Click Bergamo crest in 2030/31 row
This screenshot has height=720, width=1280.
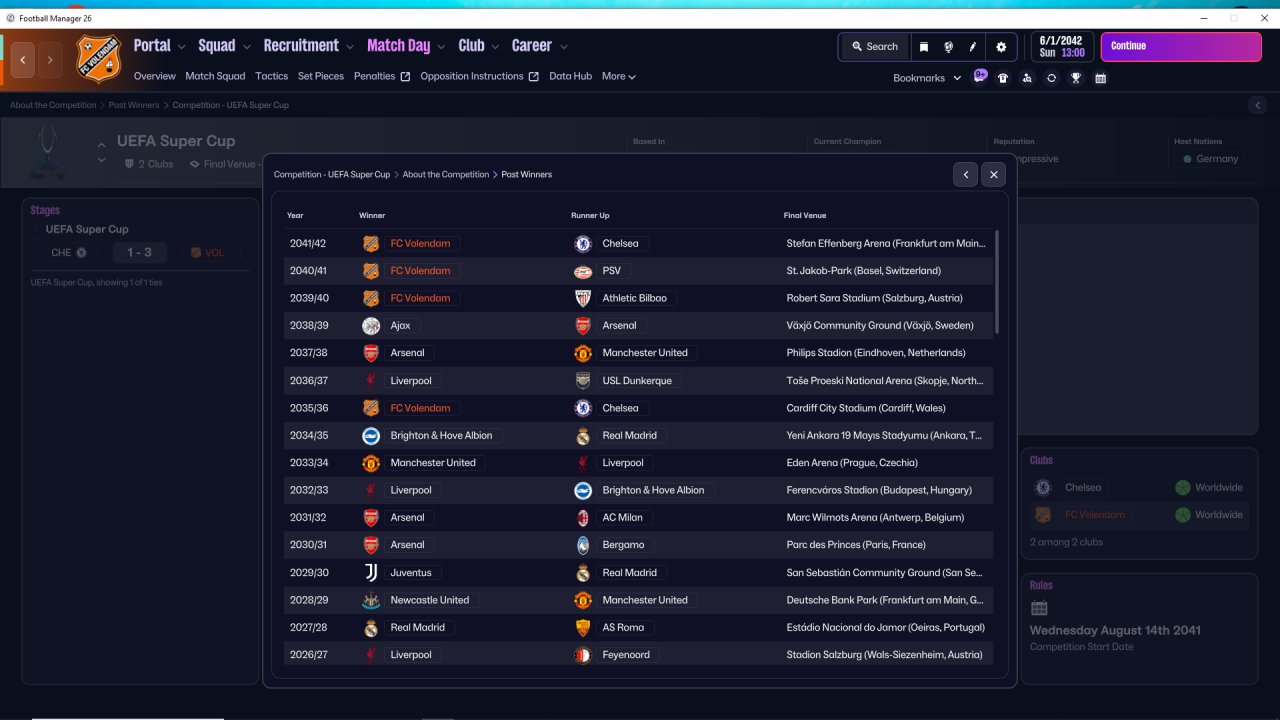tap(583, 545)
